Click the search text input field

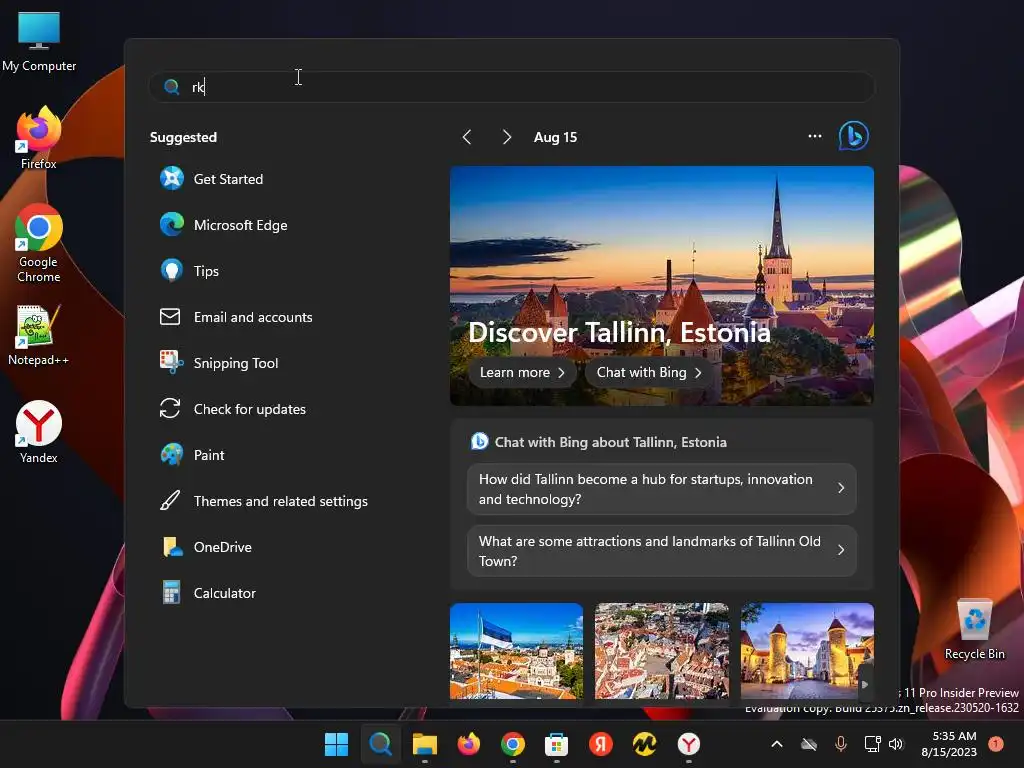coord(511,87)
